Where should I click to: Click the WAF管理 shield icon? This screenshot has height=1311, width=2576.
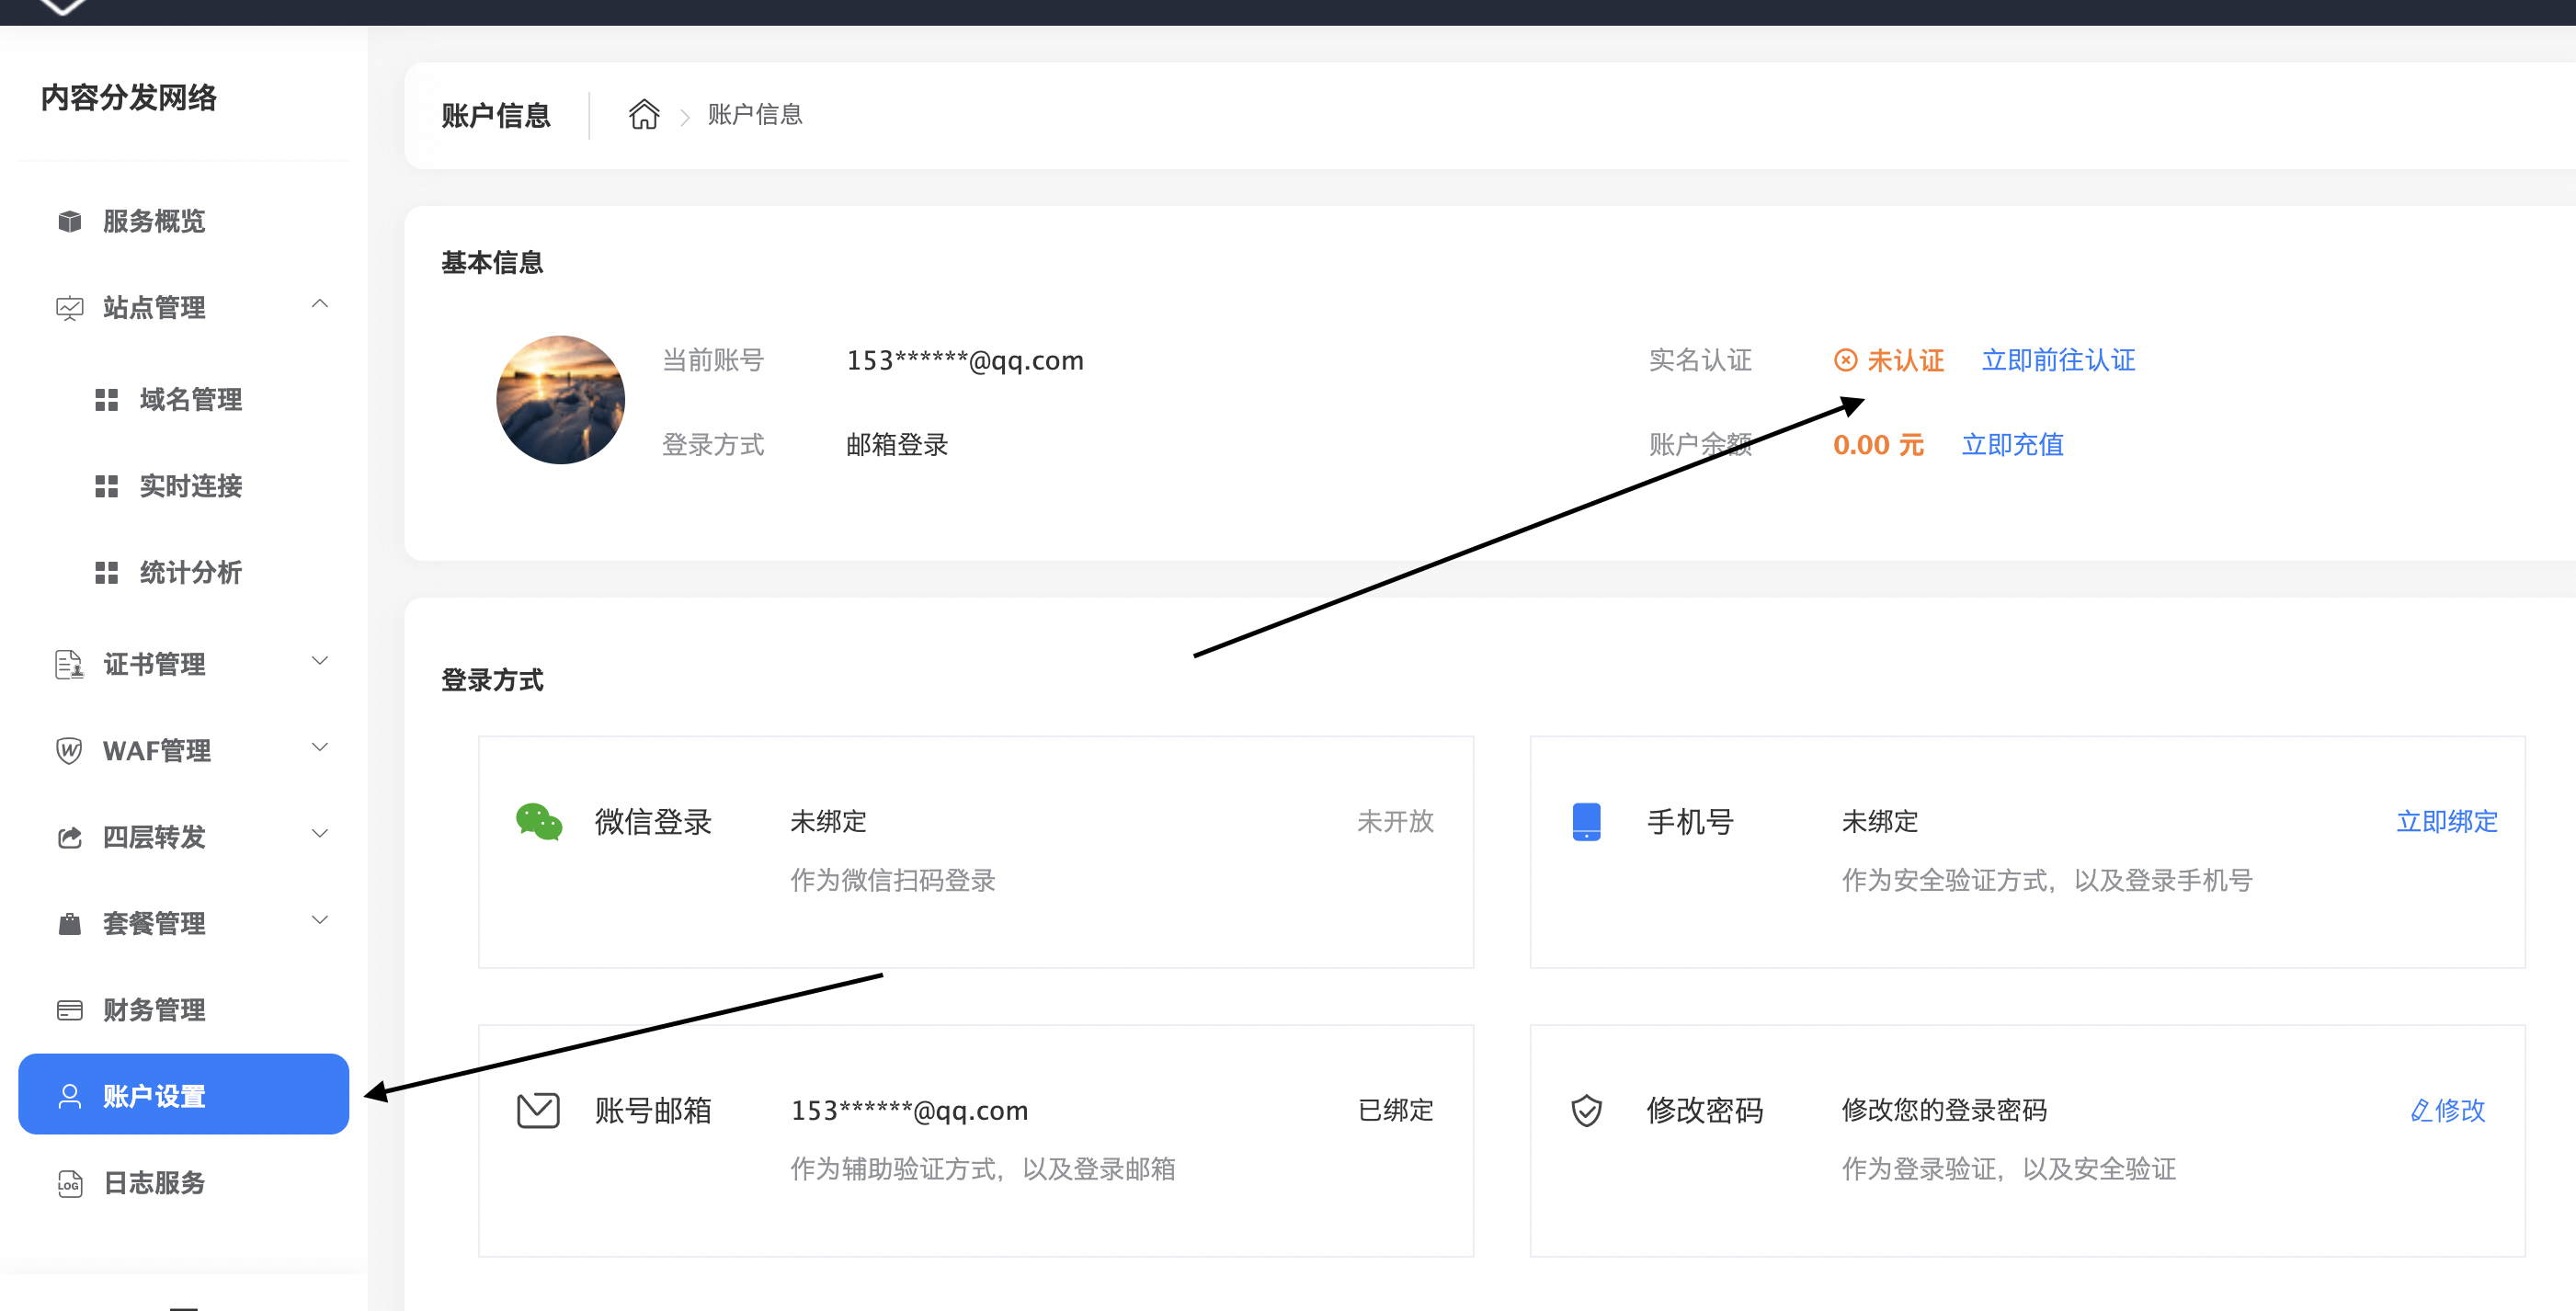pyautogui.click(x=69, y=750)
